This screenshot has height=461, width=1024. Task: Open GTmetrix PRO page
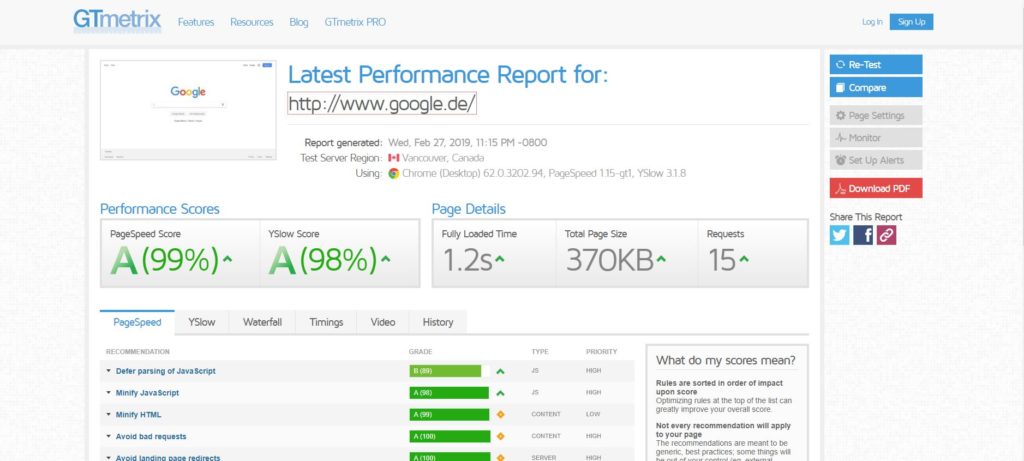(x=355, y=22)
